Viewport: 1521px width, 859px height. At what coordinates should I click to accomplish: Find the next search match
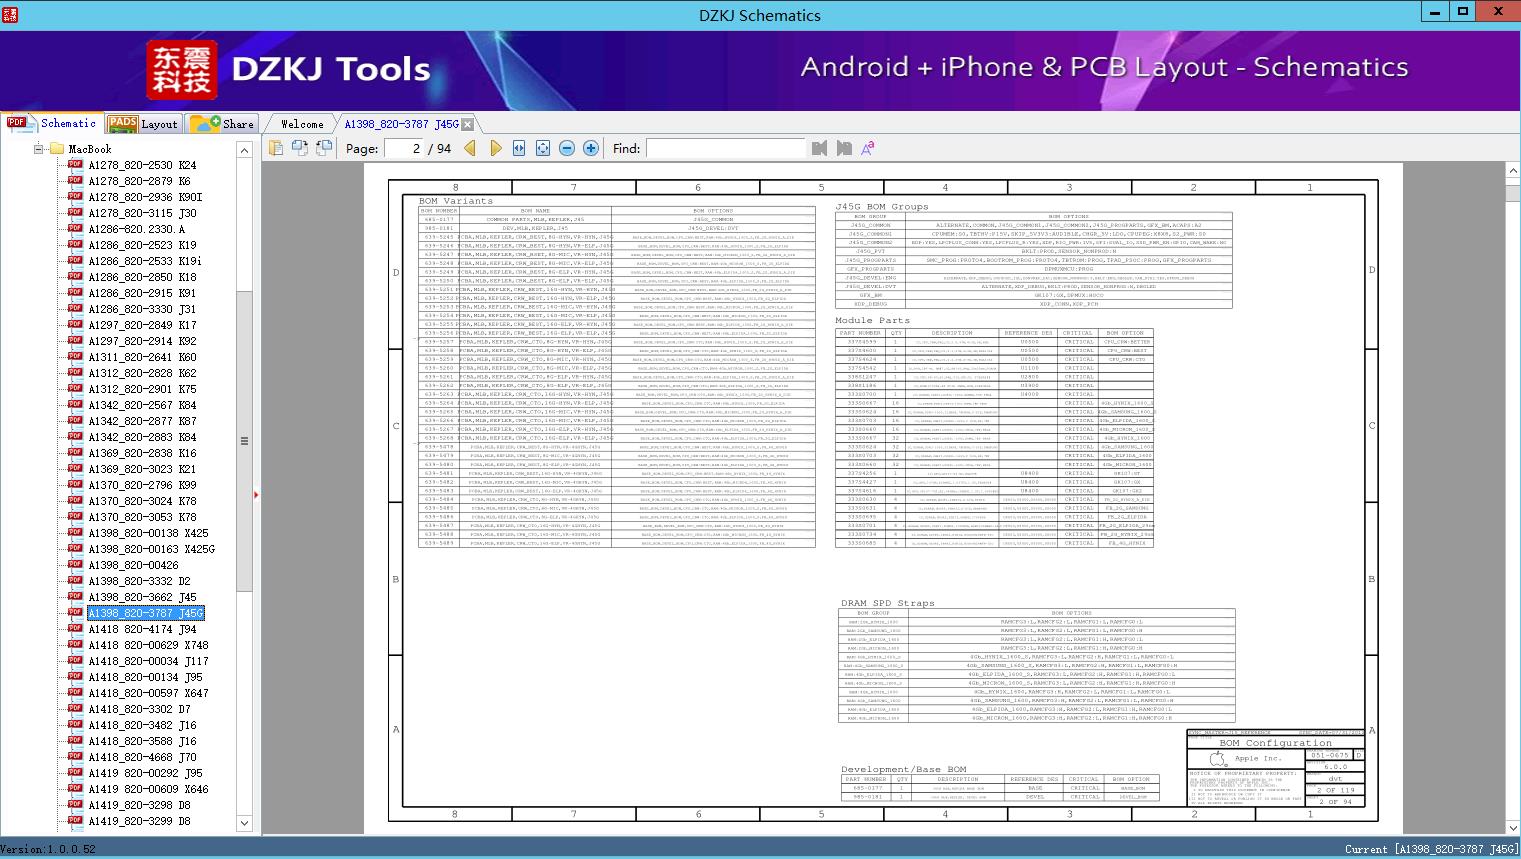point(844,148)
